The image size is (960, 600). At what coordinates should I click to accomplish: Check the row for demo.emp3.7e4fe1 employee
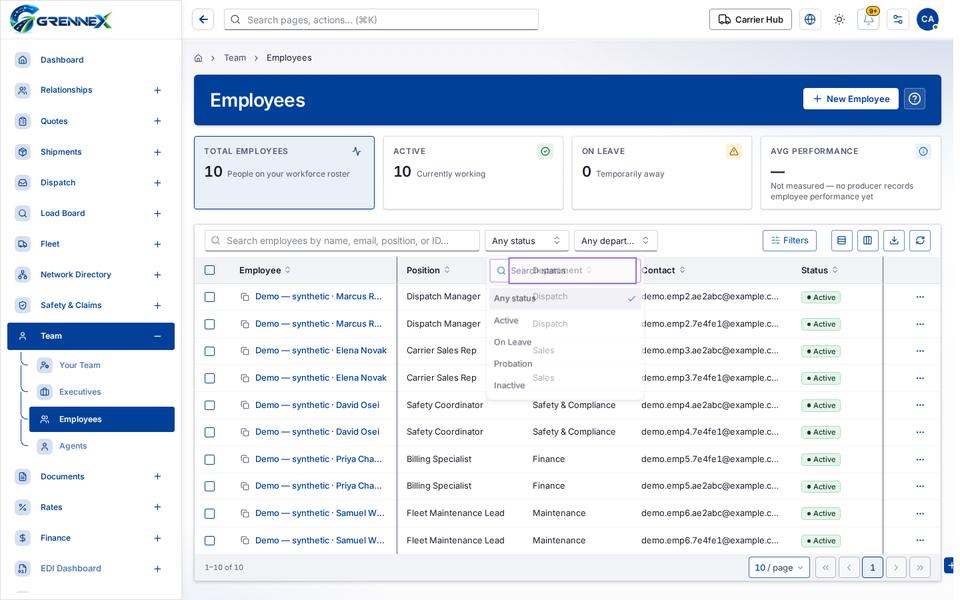click(210, 378)
